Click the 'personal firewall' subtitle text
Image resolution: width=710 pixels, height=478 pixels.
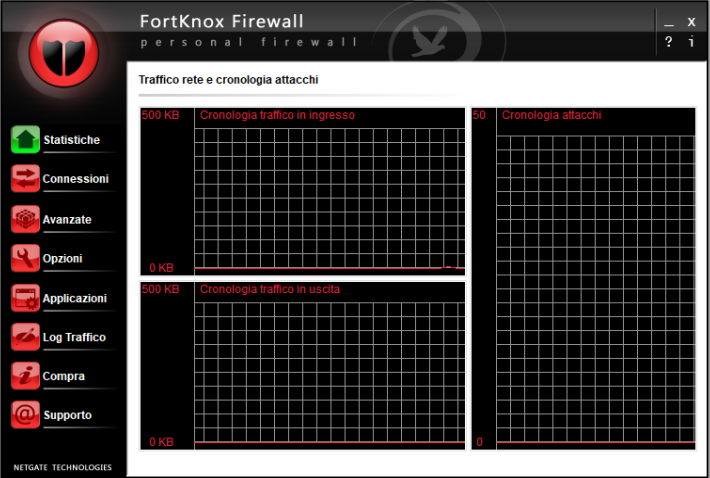point(249,43)
